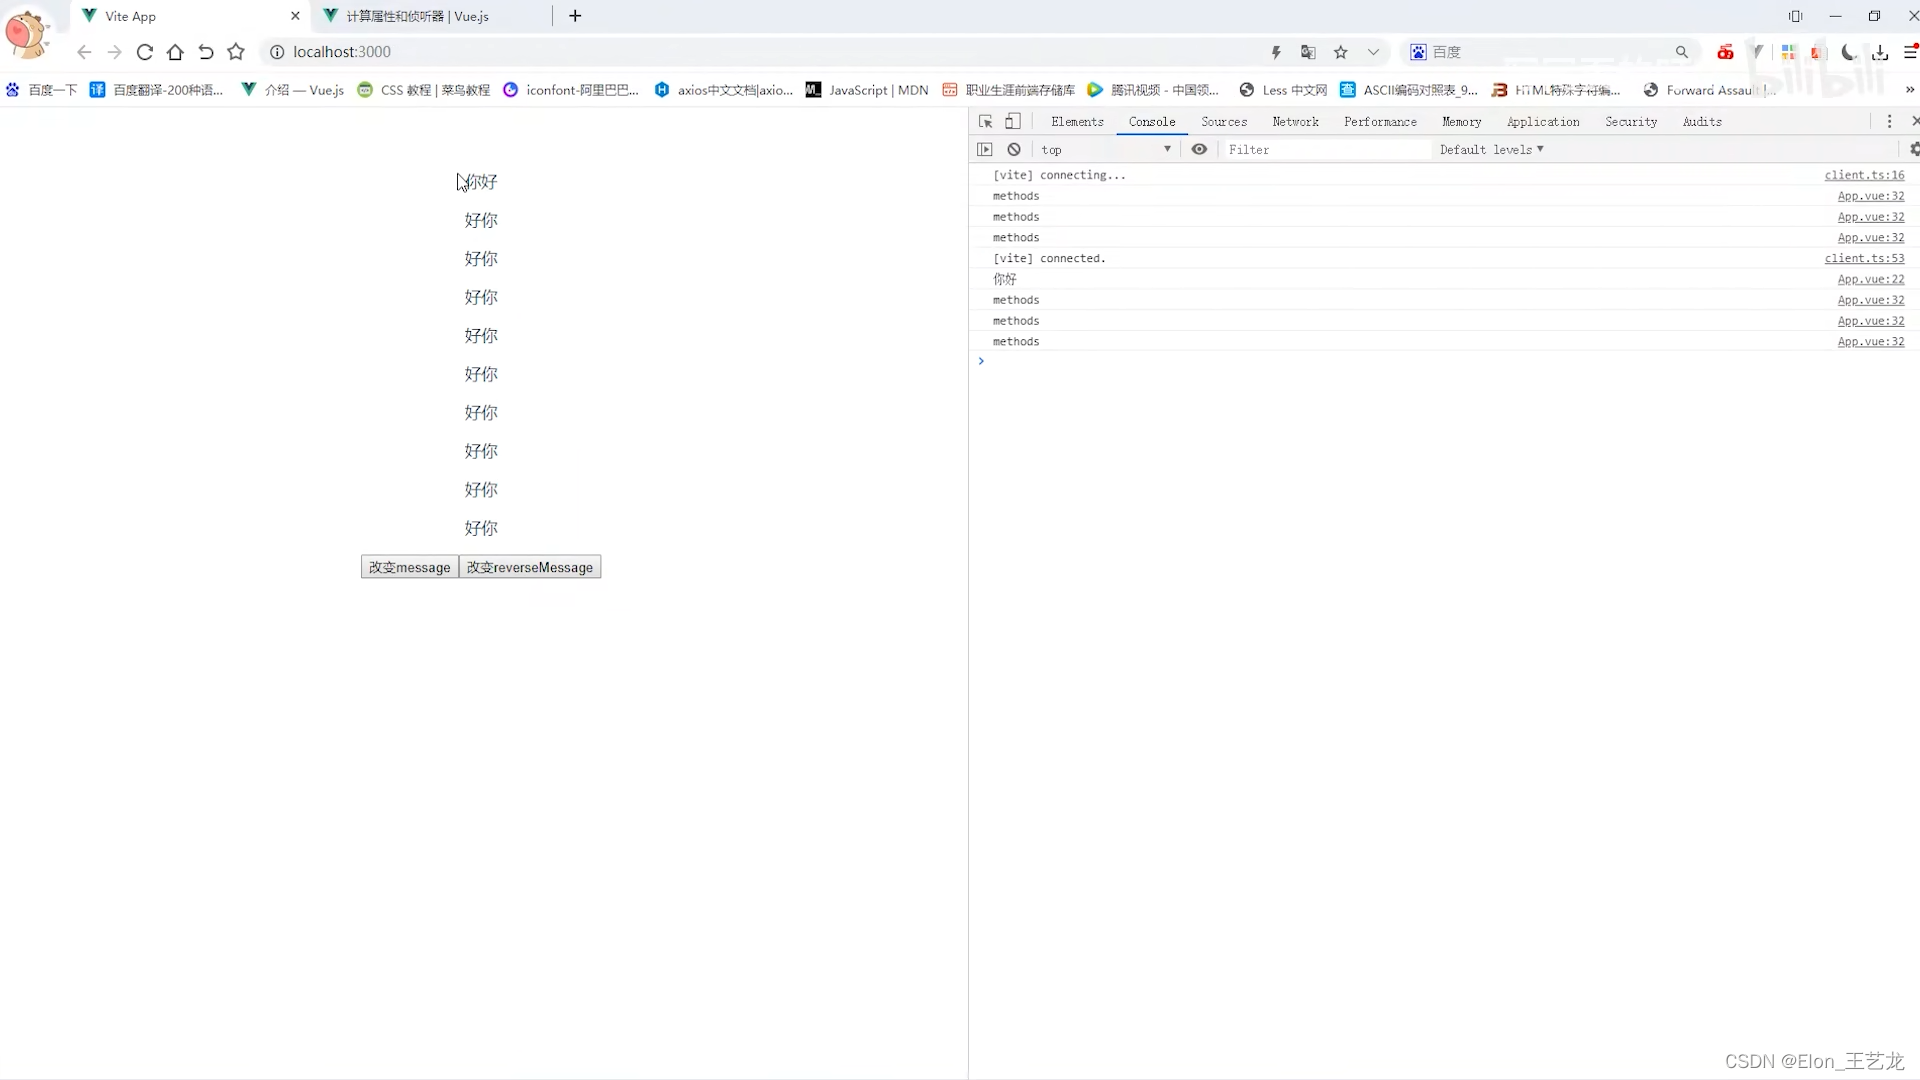
Task: Click the clear console icon
Action: pos(1013,149)
